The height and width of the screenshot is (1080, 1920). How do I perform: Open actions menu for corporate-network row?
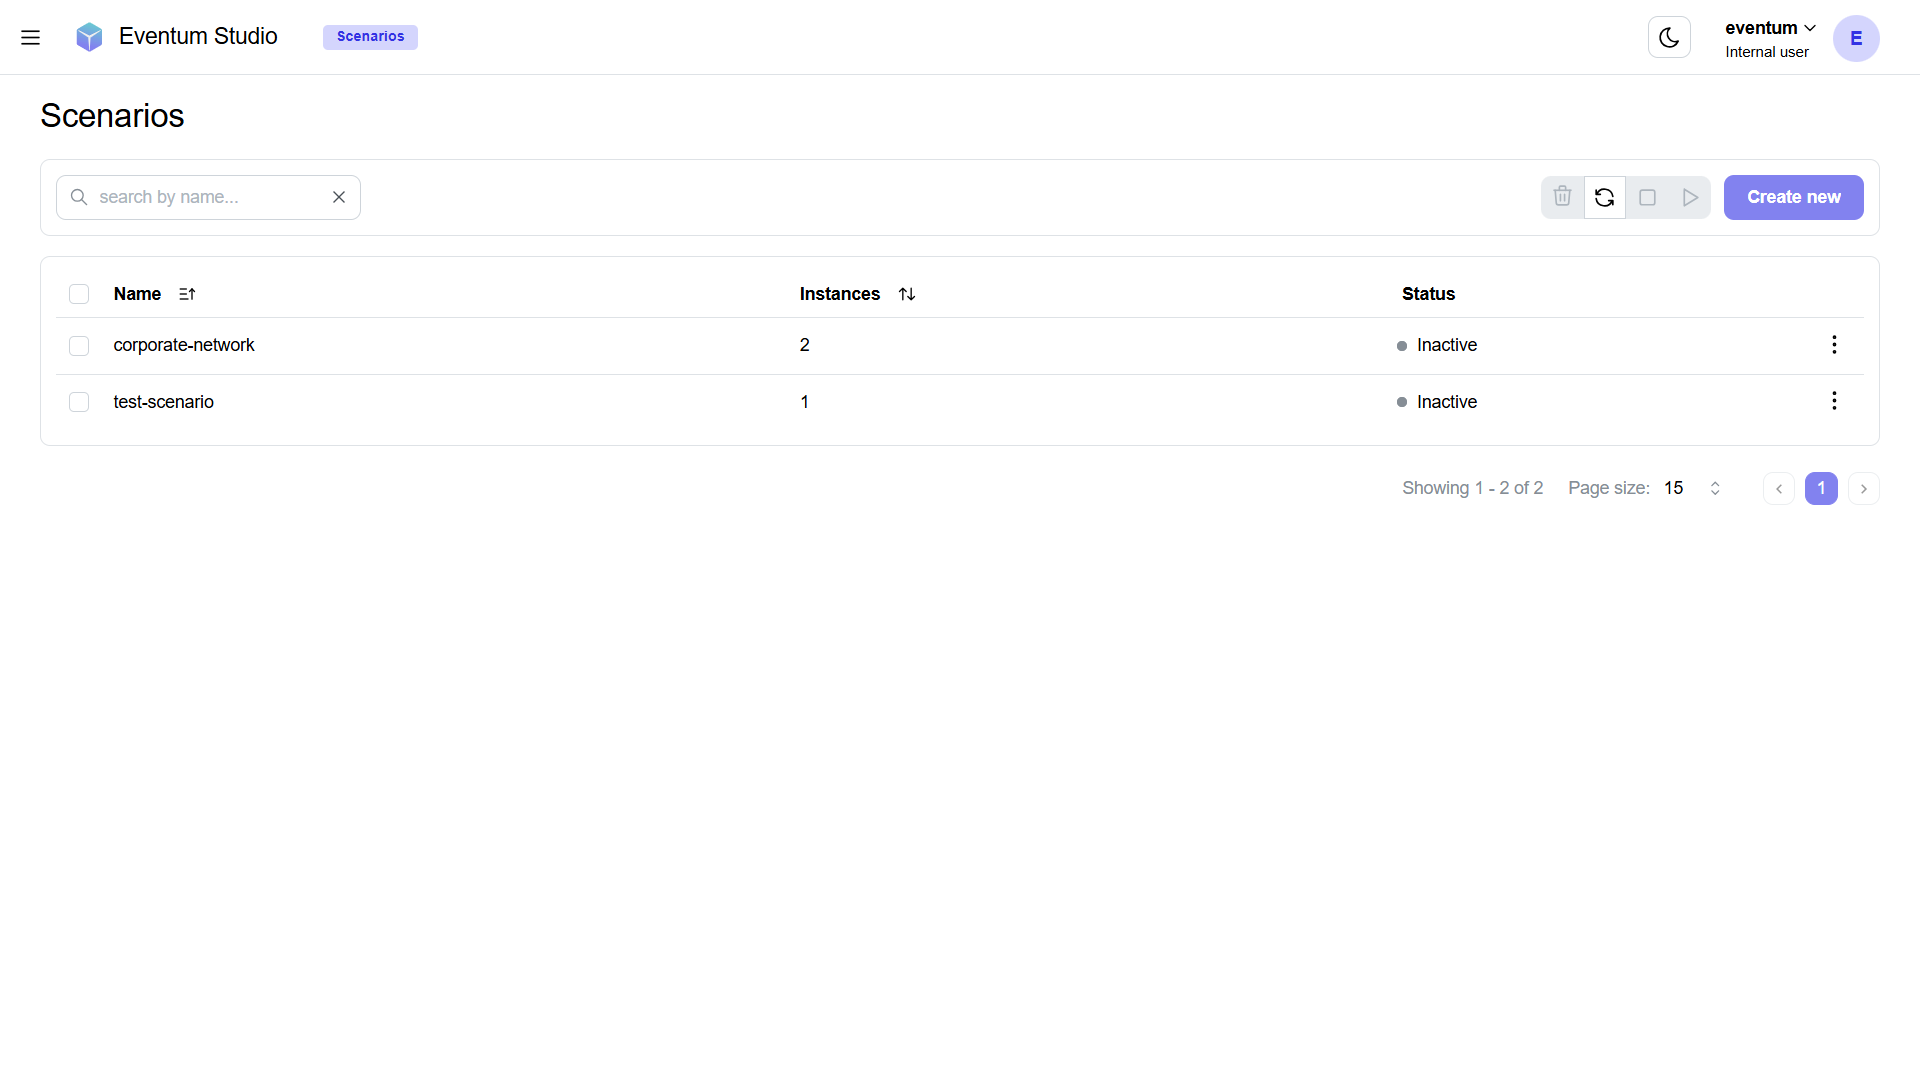point(1833,344)
